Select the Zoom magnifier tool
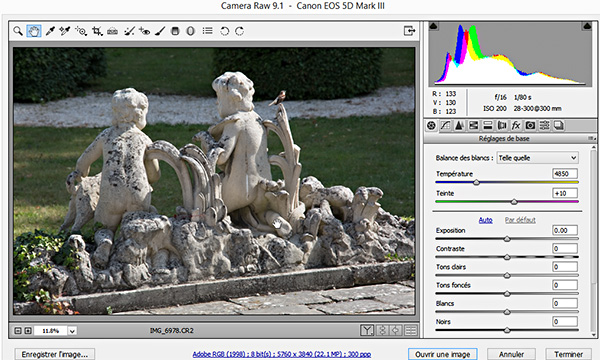600x360 pixels. 18,31
